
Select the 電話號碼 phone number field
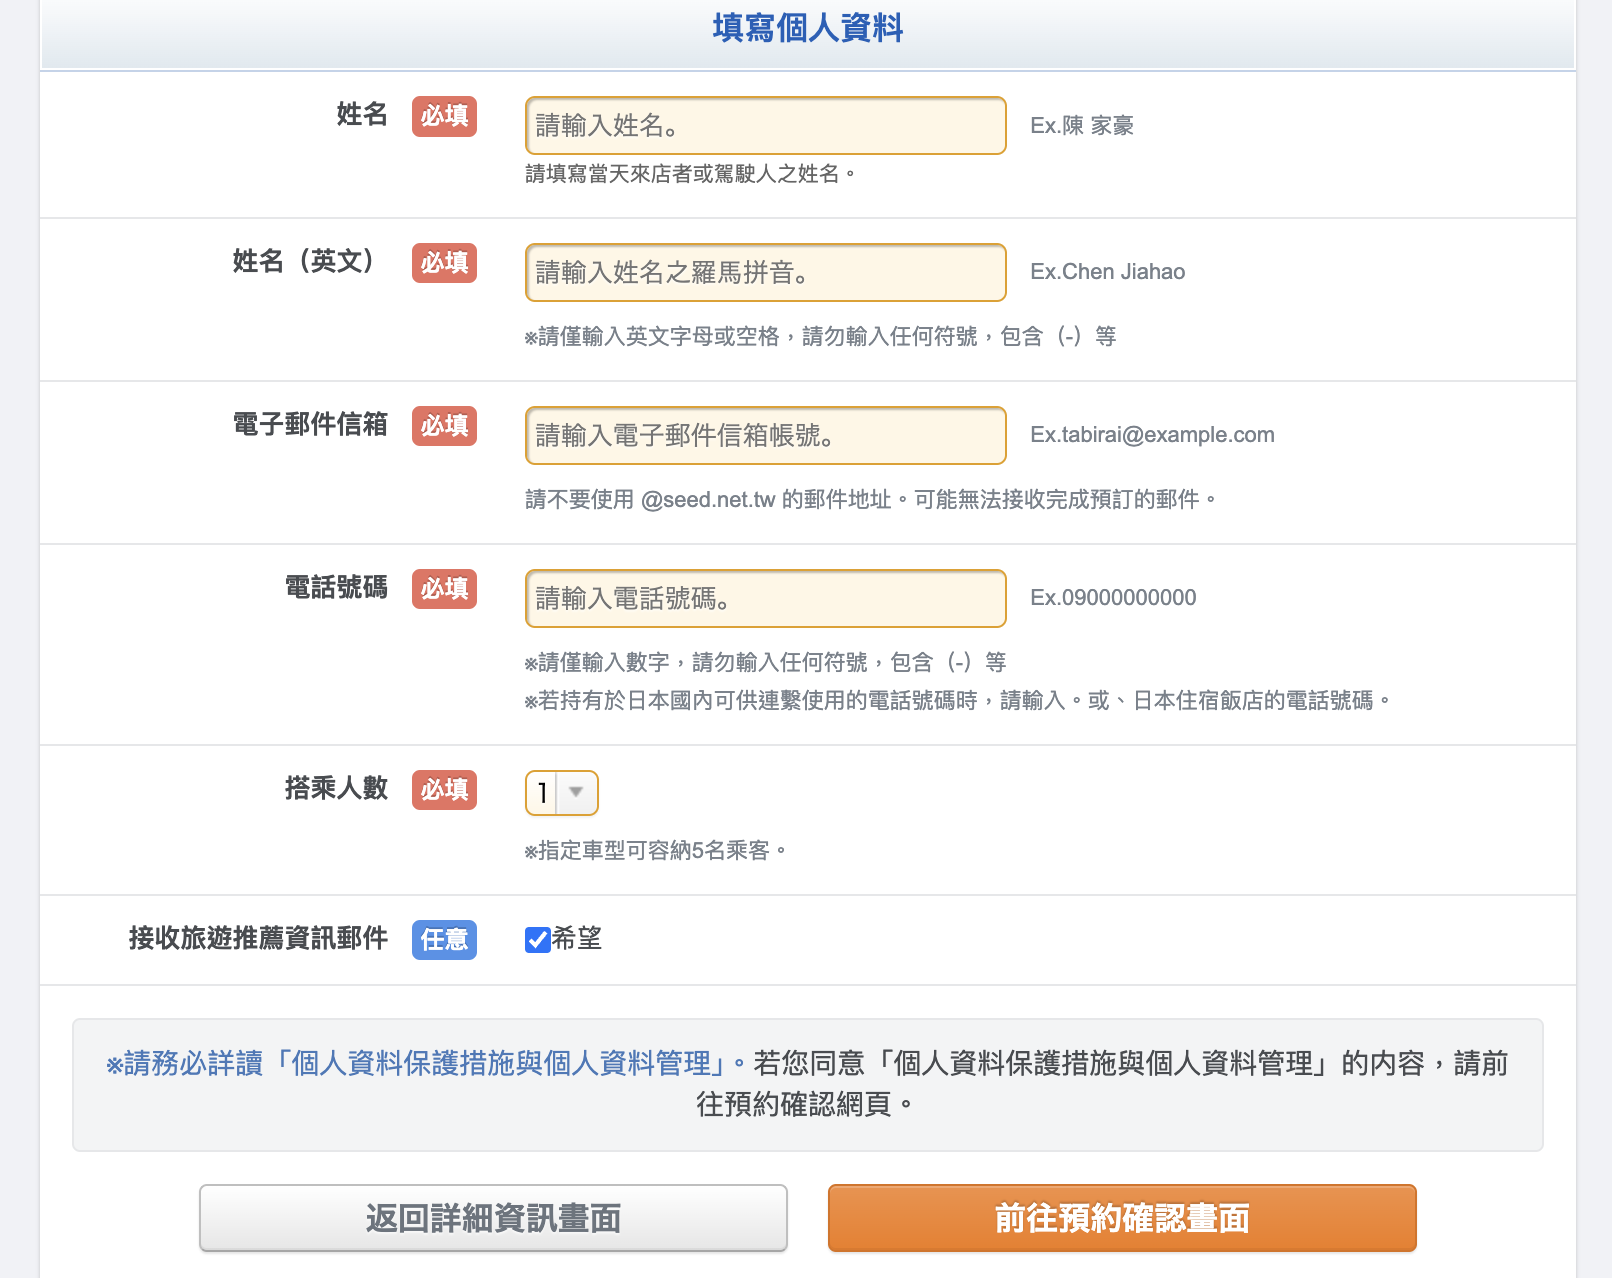pos(765,598)
